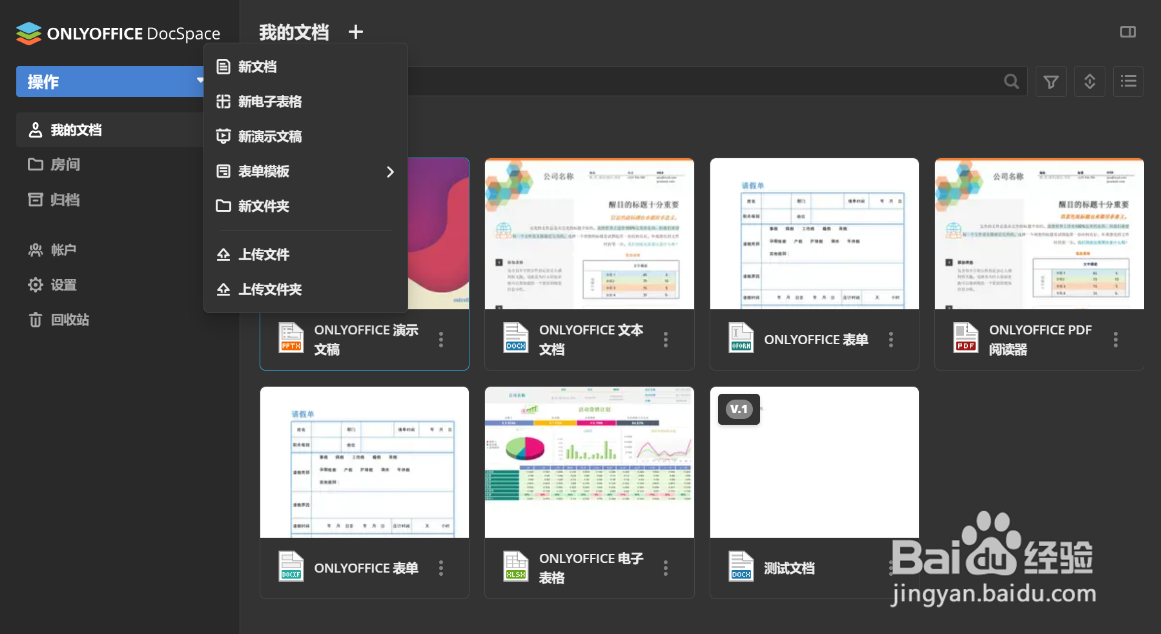
Task: Open top-row ONLYOFFICE 表单 thumbnail
Action: (x=814, y=233)
